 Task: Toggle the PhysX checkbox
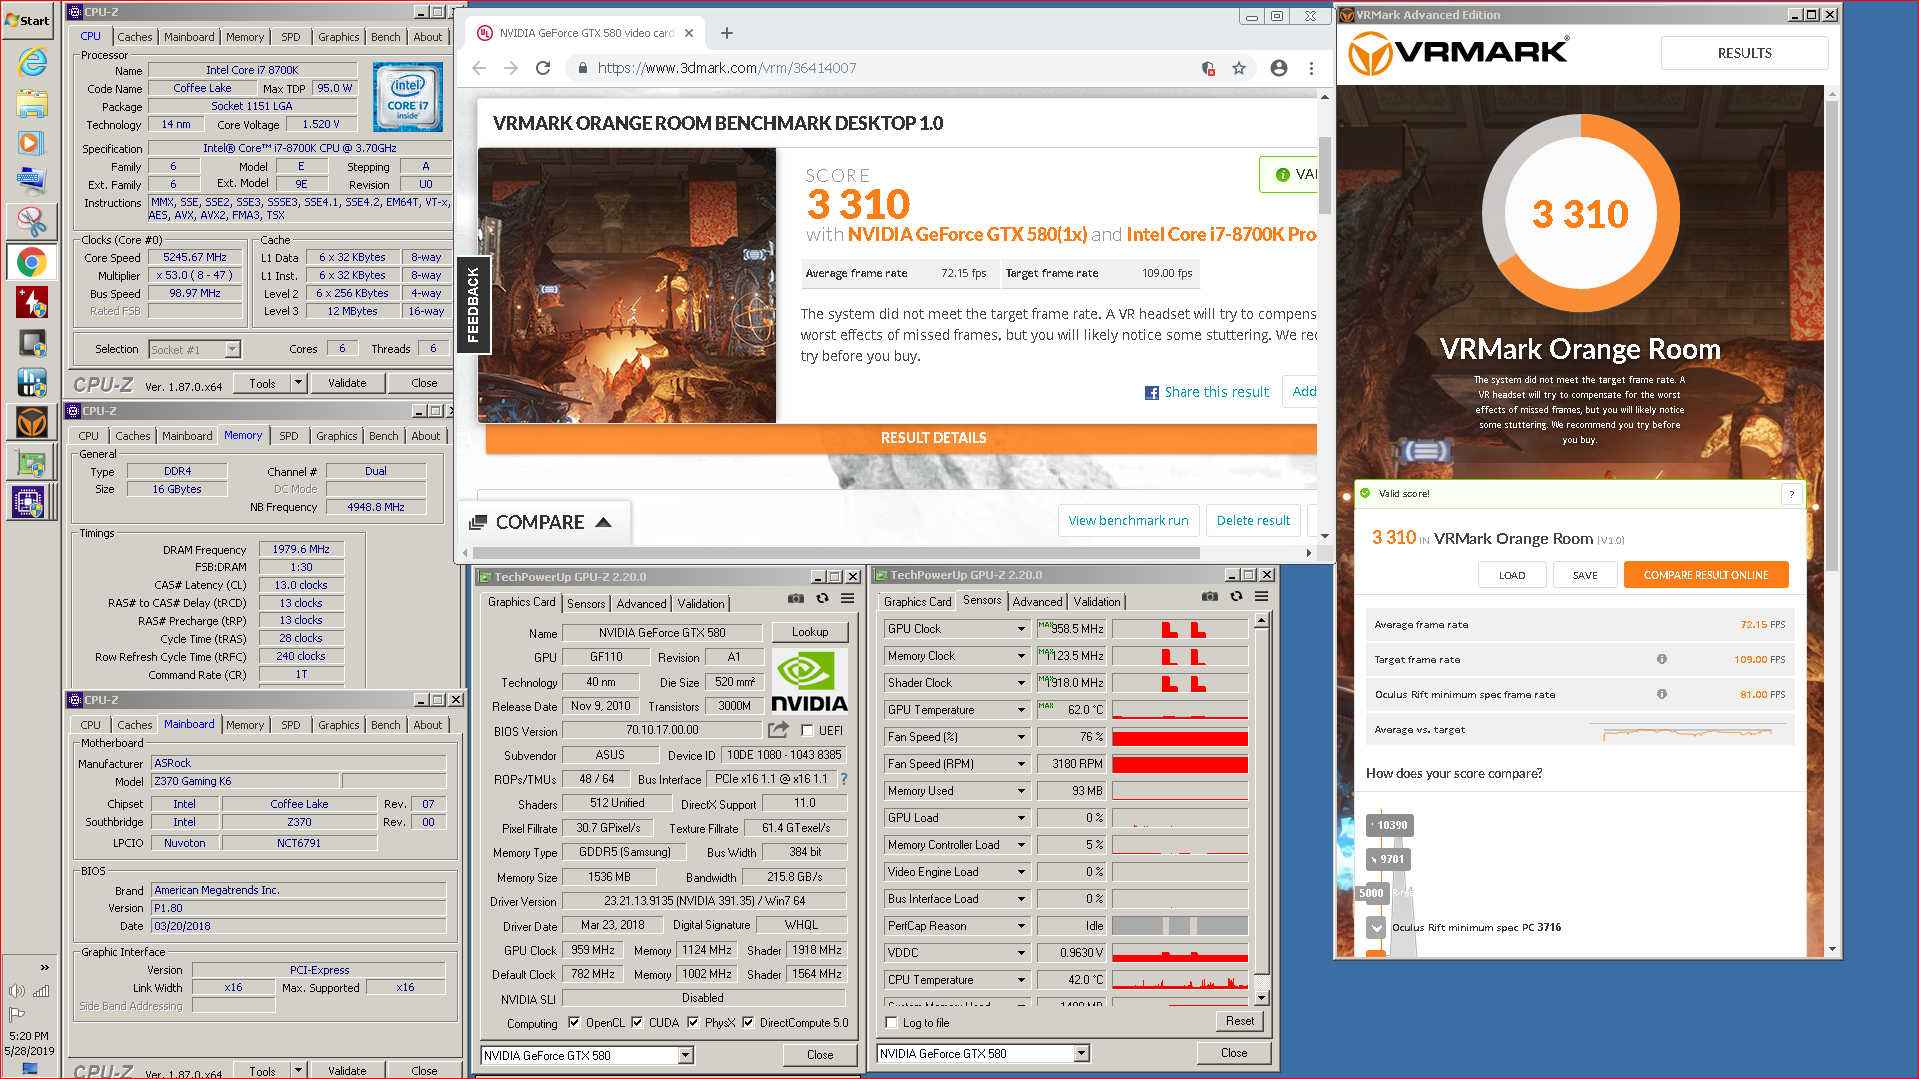pos(693,1023)
